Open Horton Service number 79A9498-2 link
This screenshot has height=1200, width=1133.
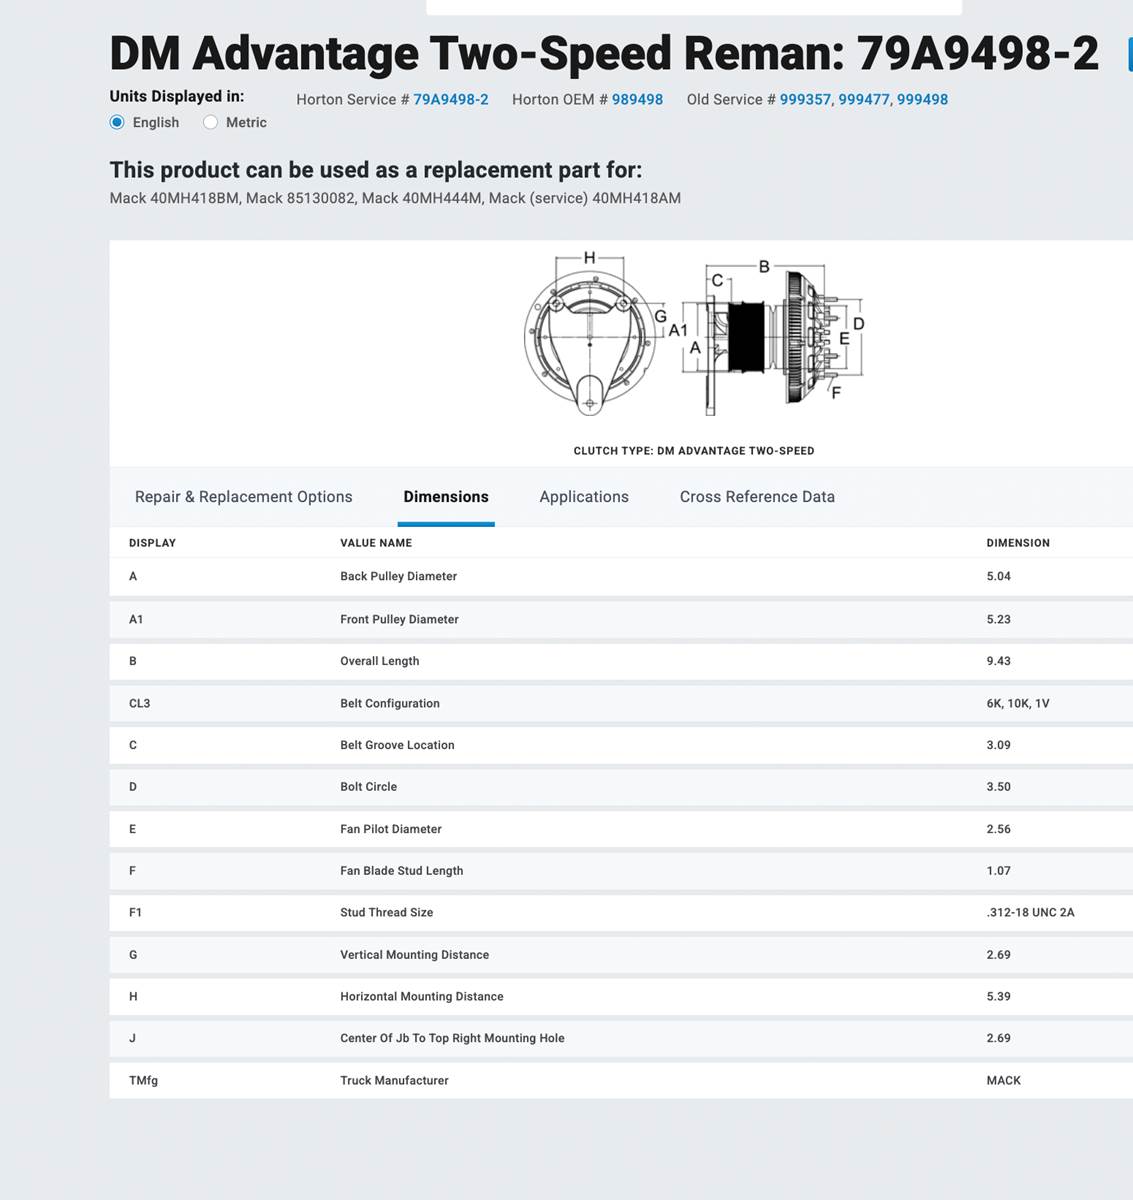(x=451, y=99)
